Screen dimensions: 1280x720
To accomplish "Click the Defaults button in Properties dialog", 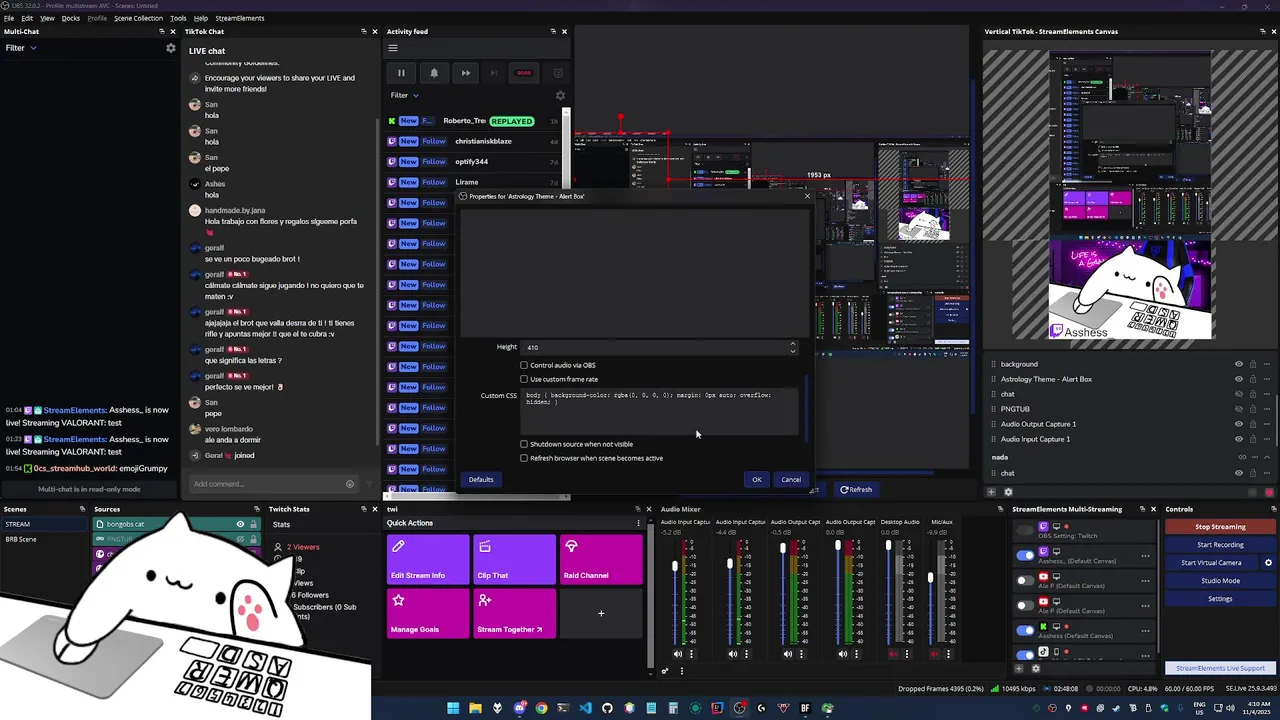I will click(481, 479).
